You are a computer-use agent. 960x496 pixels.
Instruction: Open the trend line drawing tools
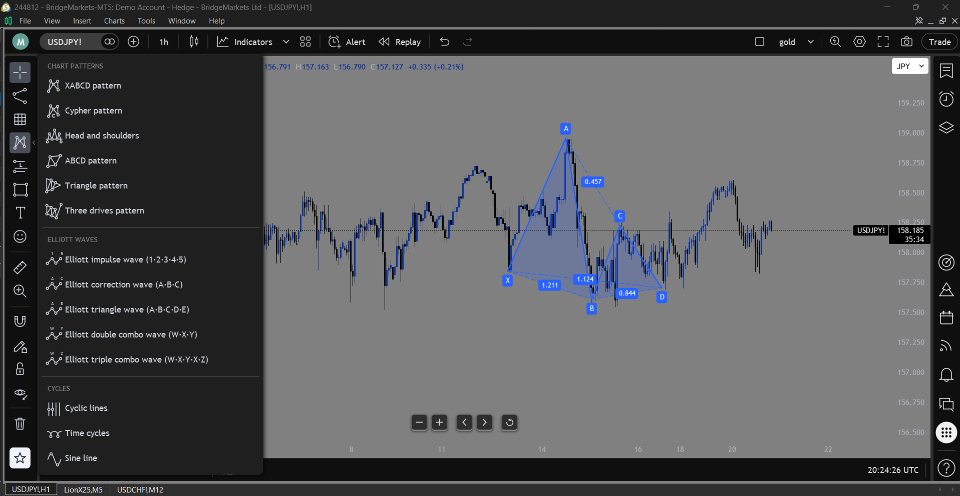point(20,96)
